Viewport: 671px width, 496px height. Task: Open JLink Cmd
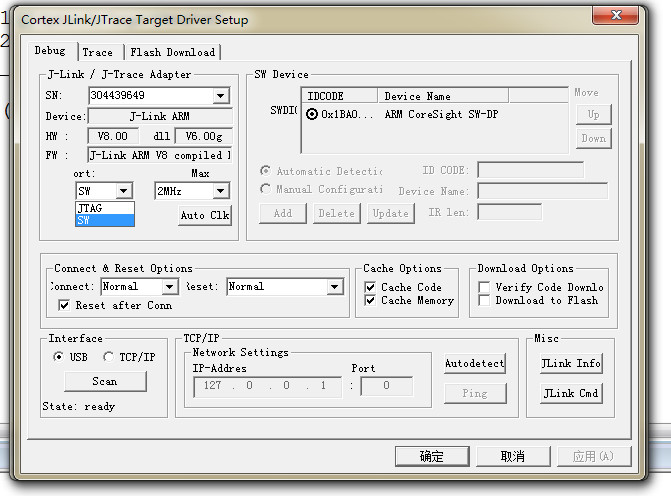(x=571, y=393)
